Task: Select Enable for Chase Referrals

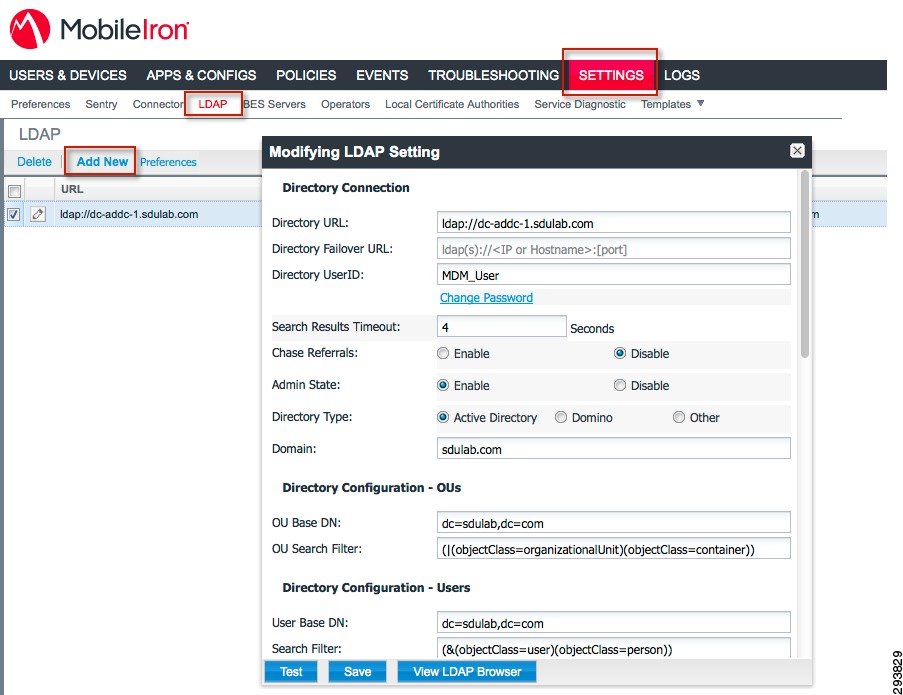Action: (x=443, y=353)
